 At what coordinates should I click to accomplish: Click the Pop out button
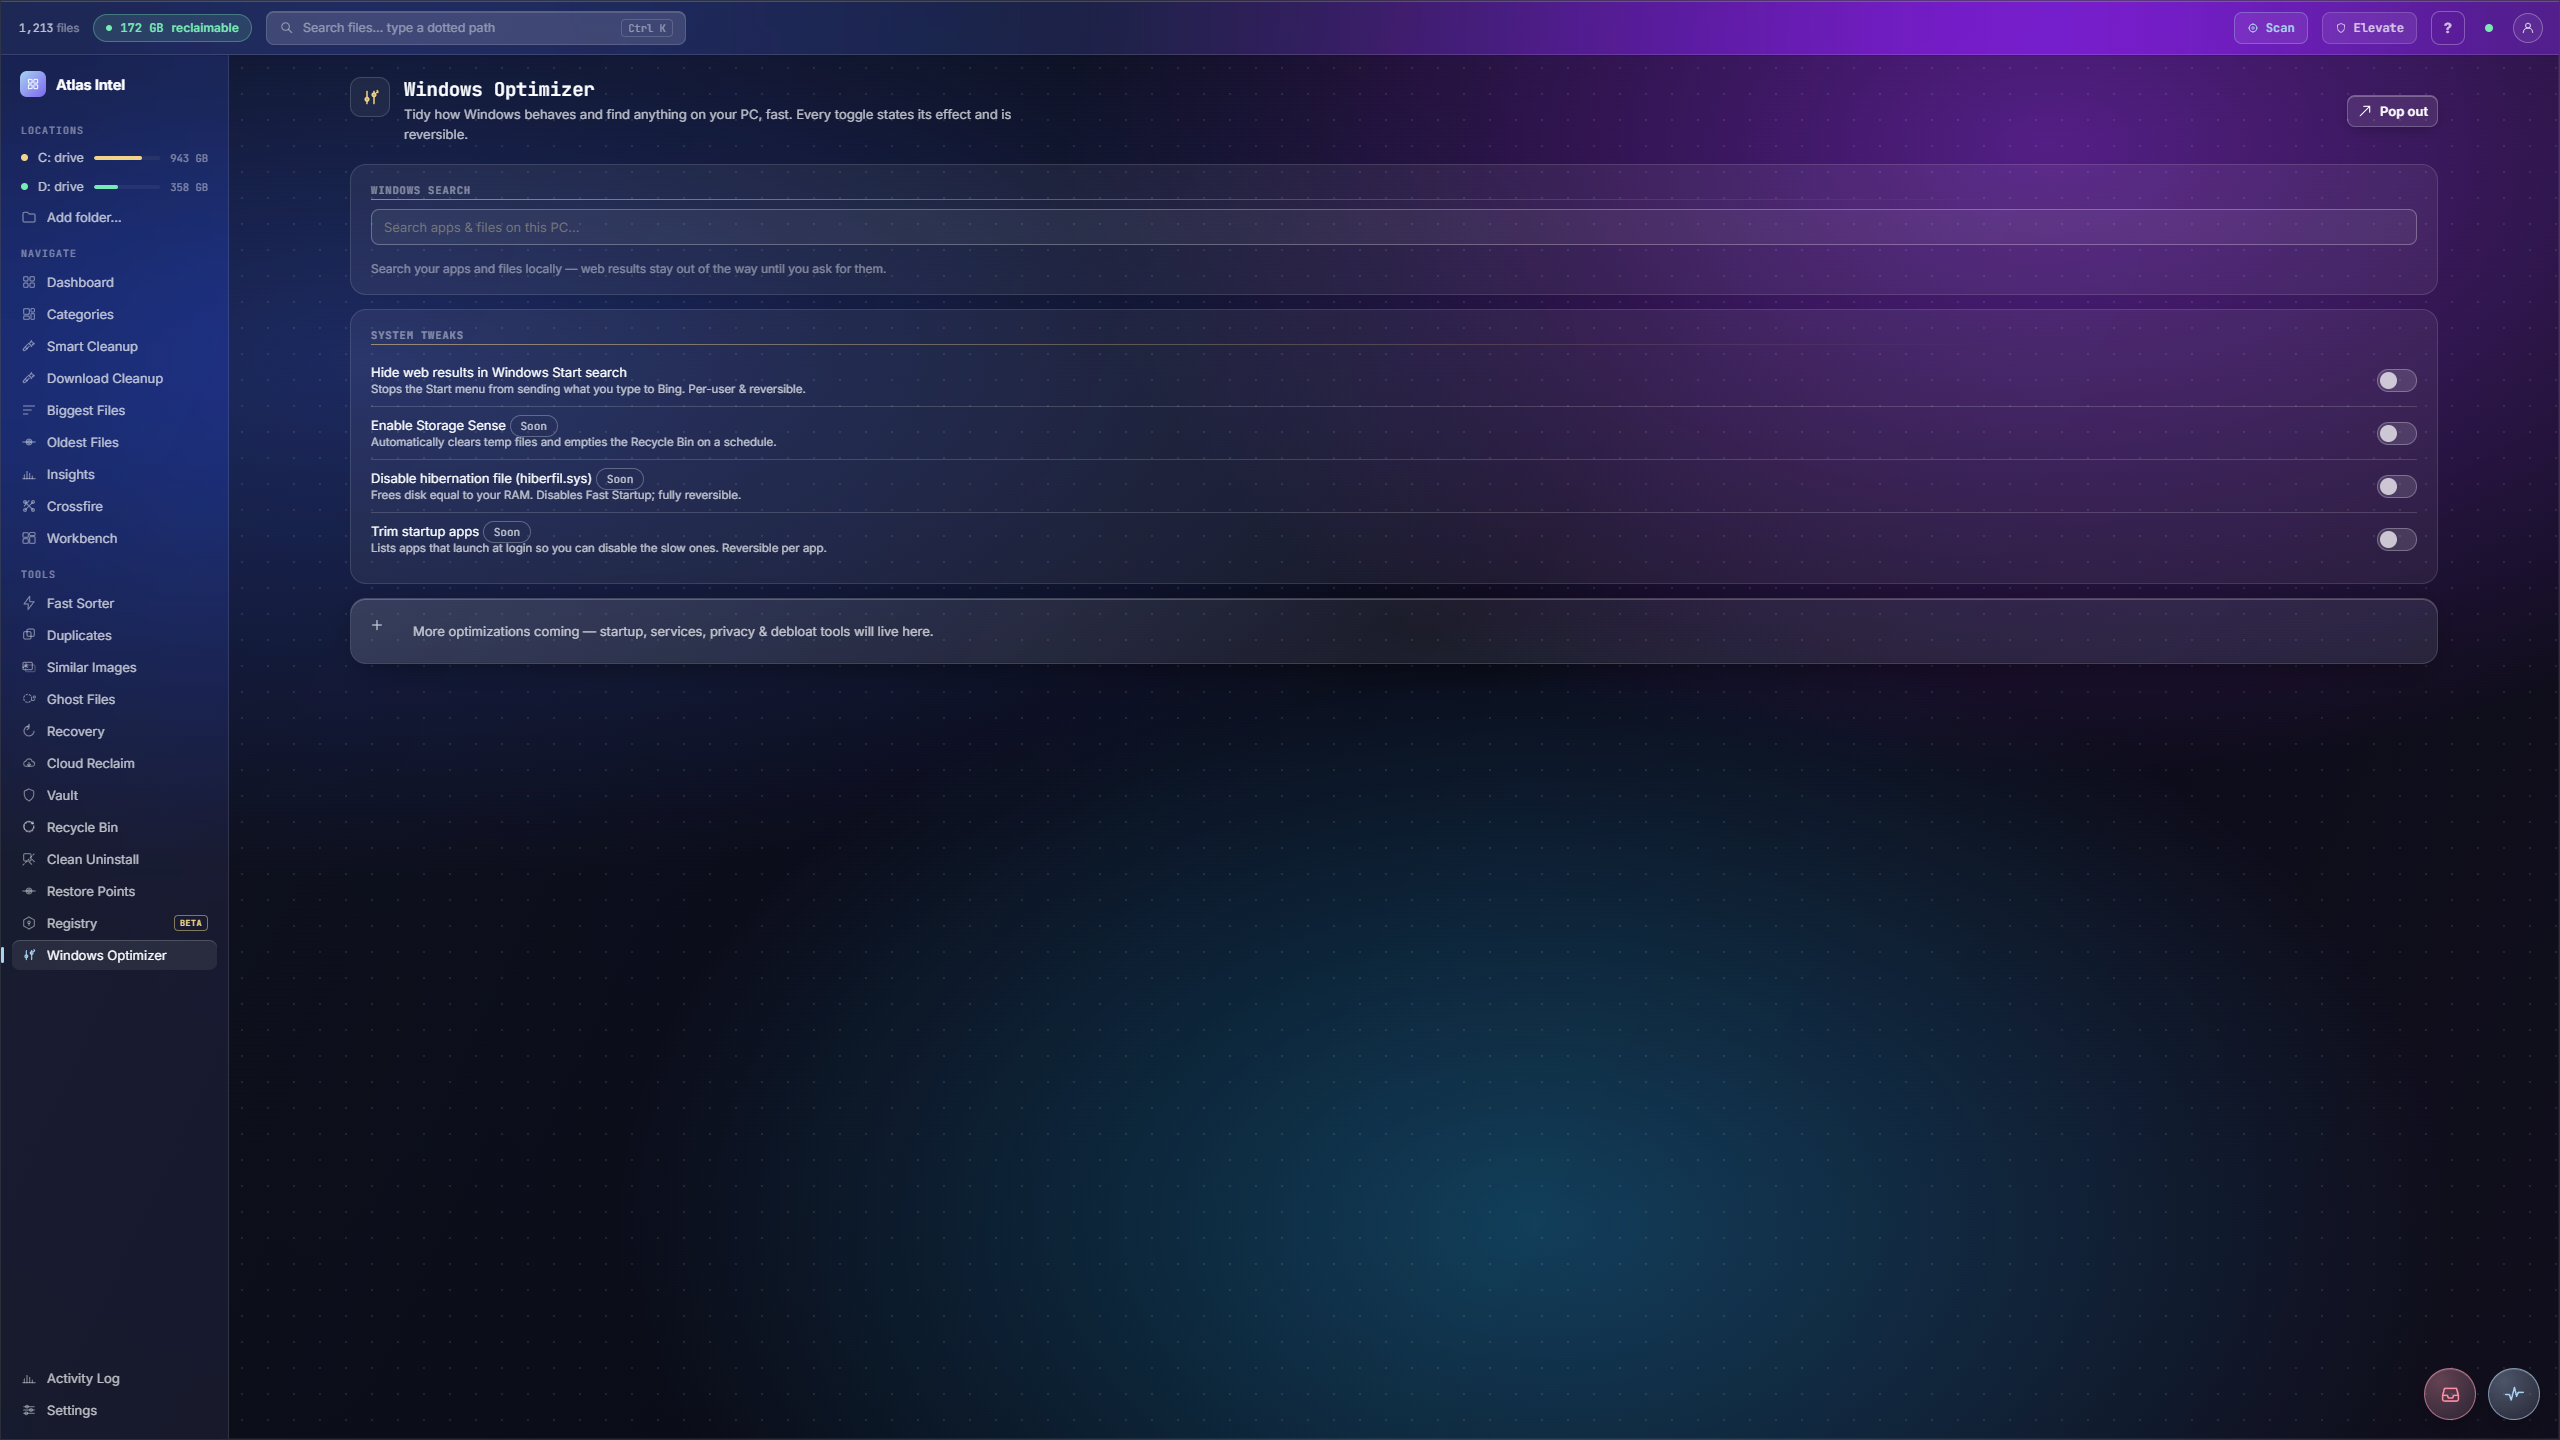pyautogui.click(x=2392, y=111)
